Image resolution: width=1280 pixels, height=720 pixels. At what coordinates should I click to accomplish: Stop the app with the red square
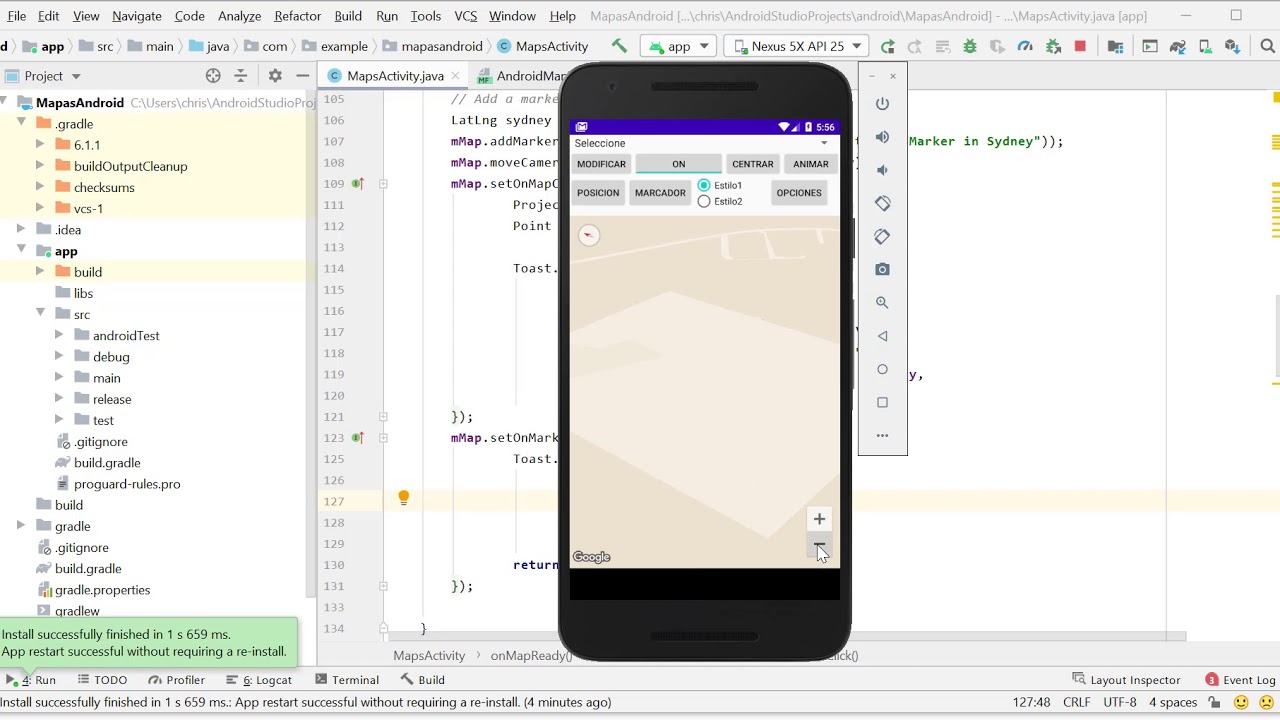(x=1080, y=46)
